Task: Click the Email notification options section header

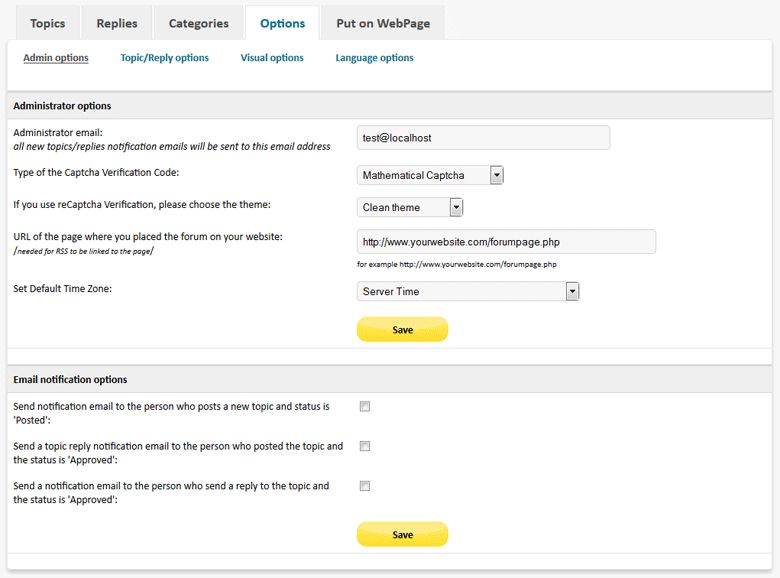Action: [70, 380]
